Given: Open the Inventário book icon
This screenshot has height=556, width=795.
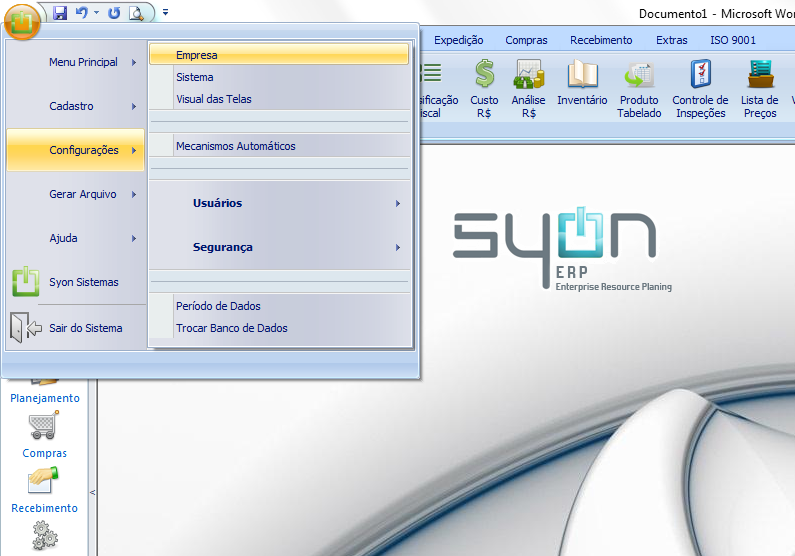Looking at the screenshot, I should (582, 75).
